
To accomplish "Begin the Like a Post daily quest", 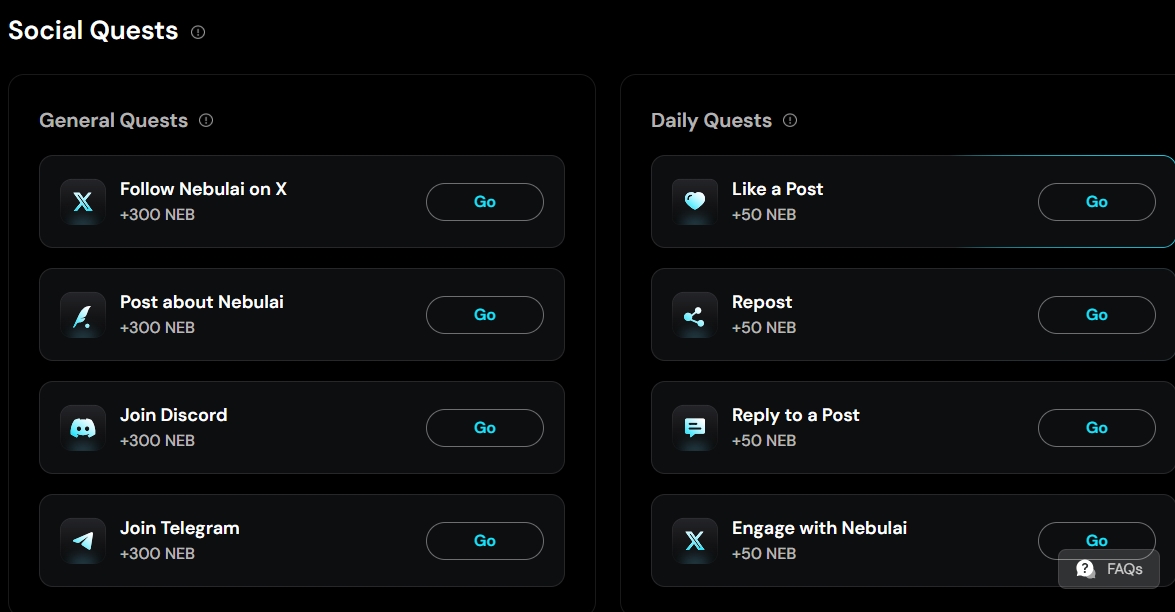I will (1096, 202).
